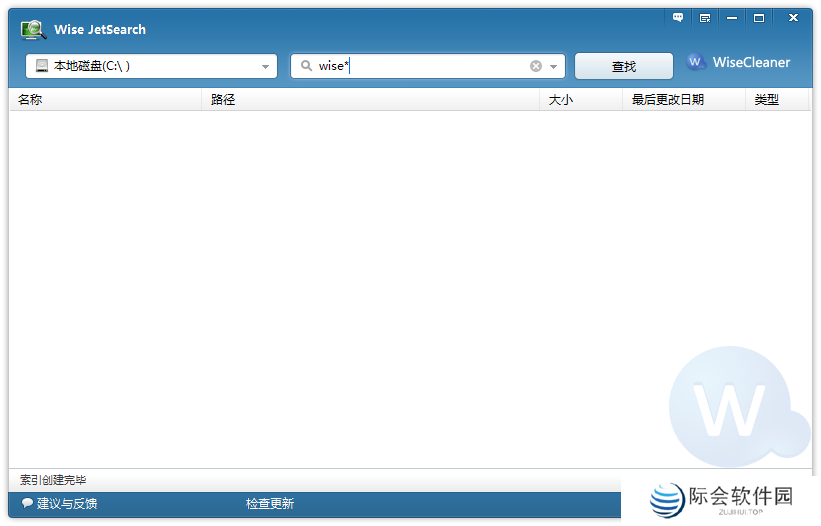Sort results by 最后更改日期 column header

click(684, 99)
